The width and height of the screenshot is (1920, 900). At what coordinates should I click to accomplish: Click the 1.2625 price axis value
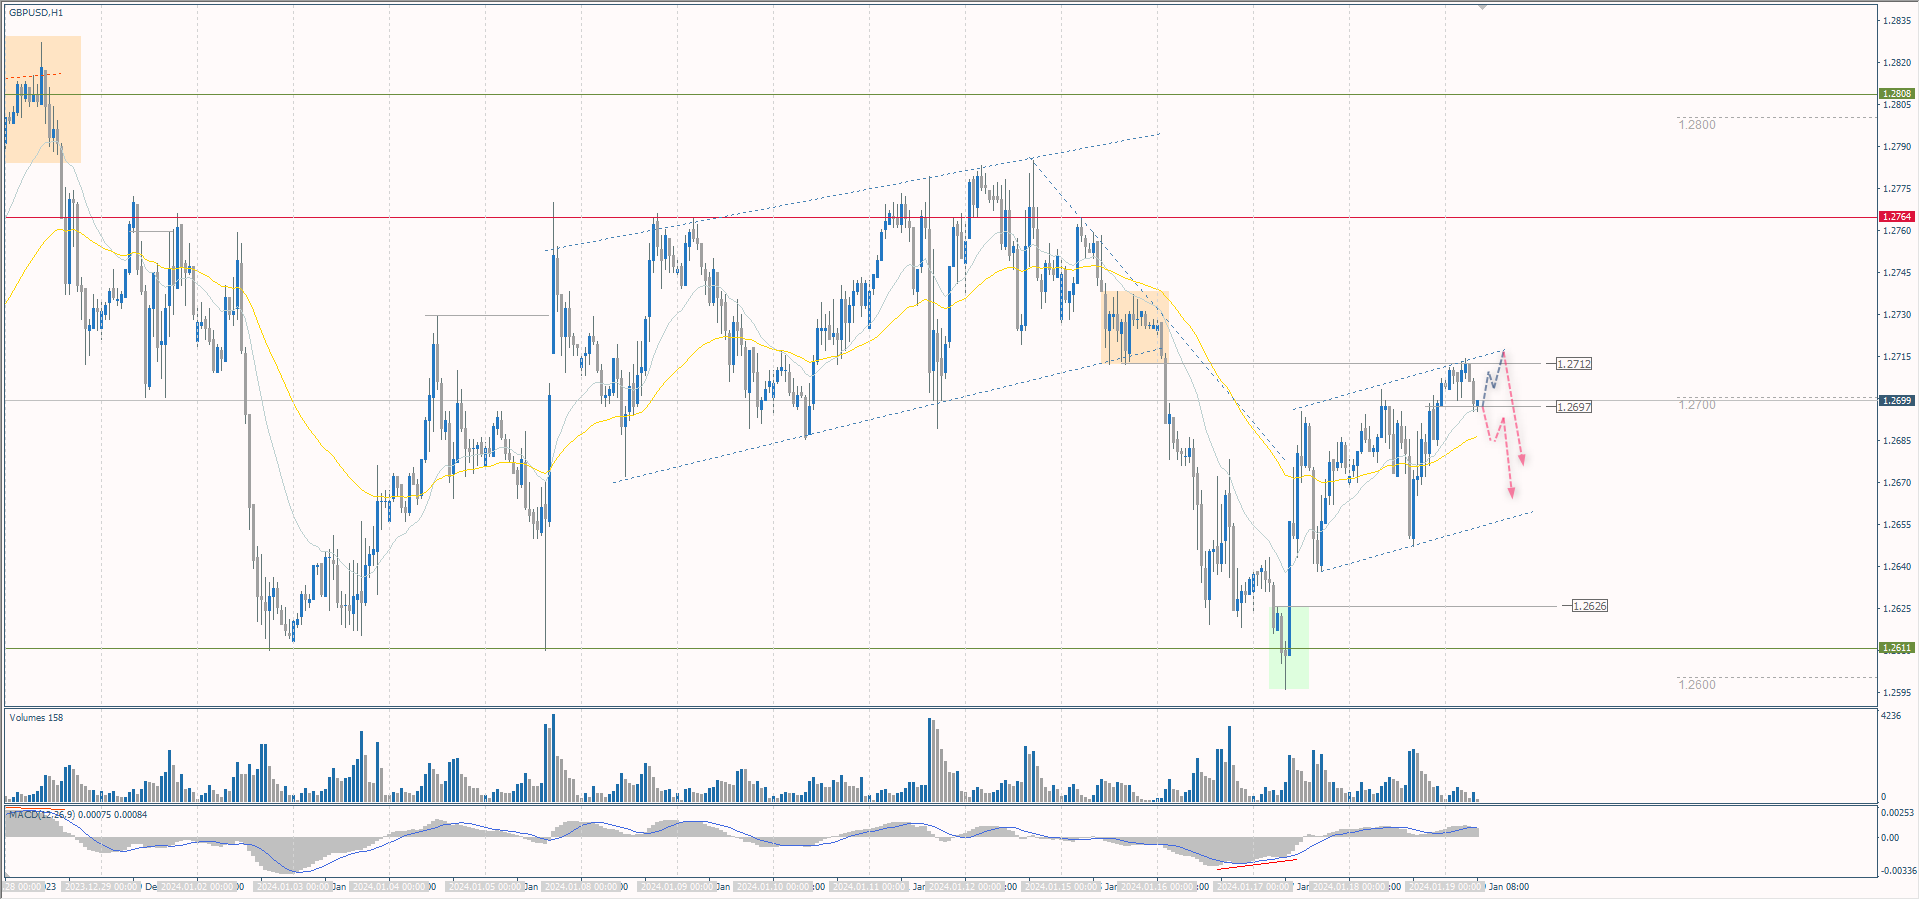tap(1897, 609)
